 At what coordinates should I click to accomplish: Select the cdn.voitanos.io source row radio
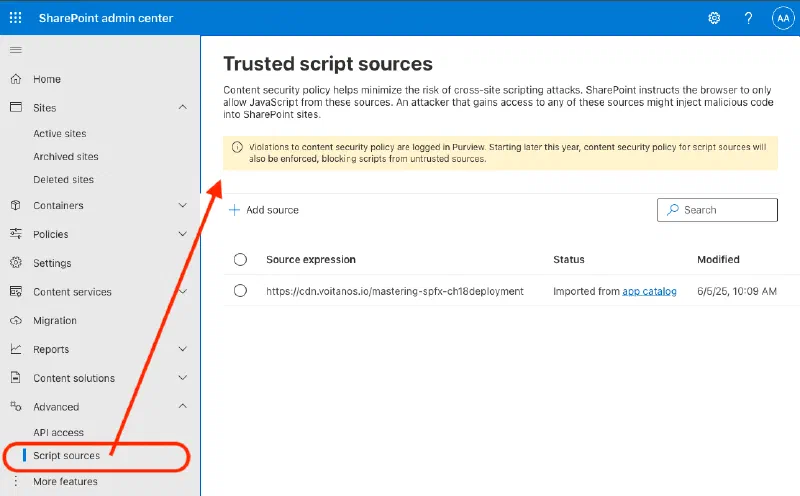pyautogui.click(x=240, y=291)
